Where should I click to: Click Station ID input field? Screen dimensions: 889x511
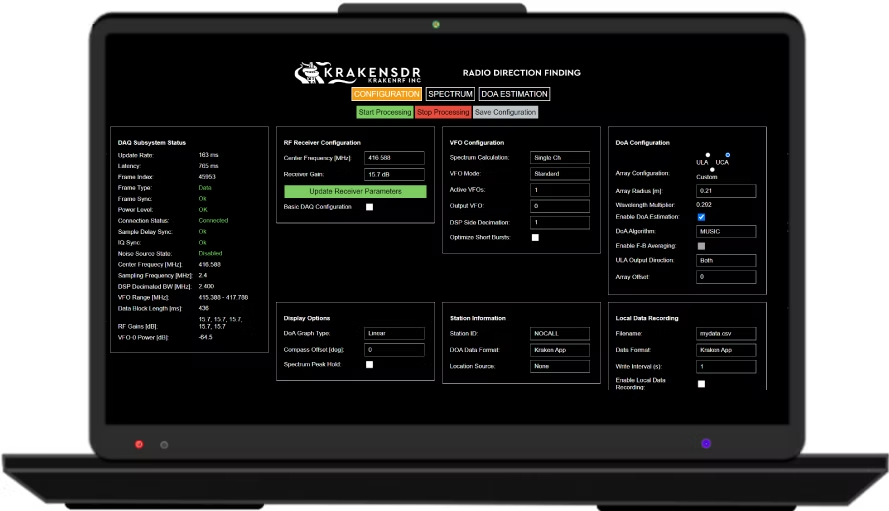tap(560, 333)
